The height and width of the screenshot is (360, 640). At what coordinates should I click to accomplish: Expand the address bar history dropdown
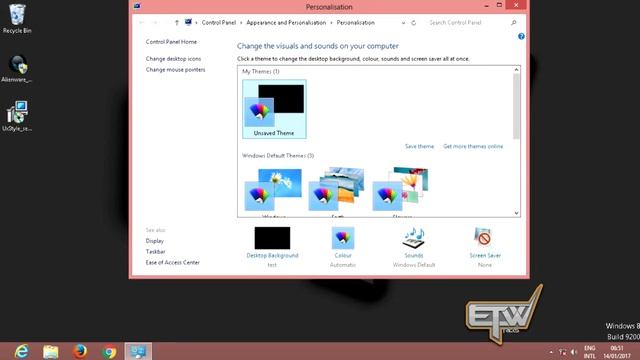403,23
